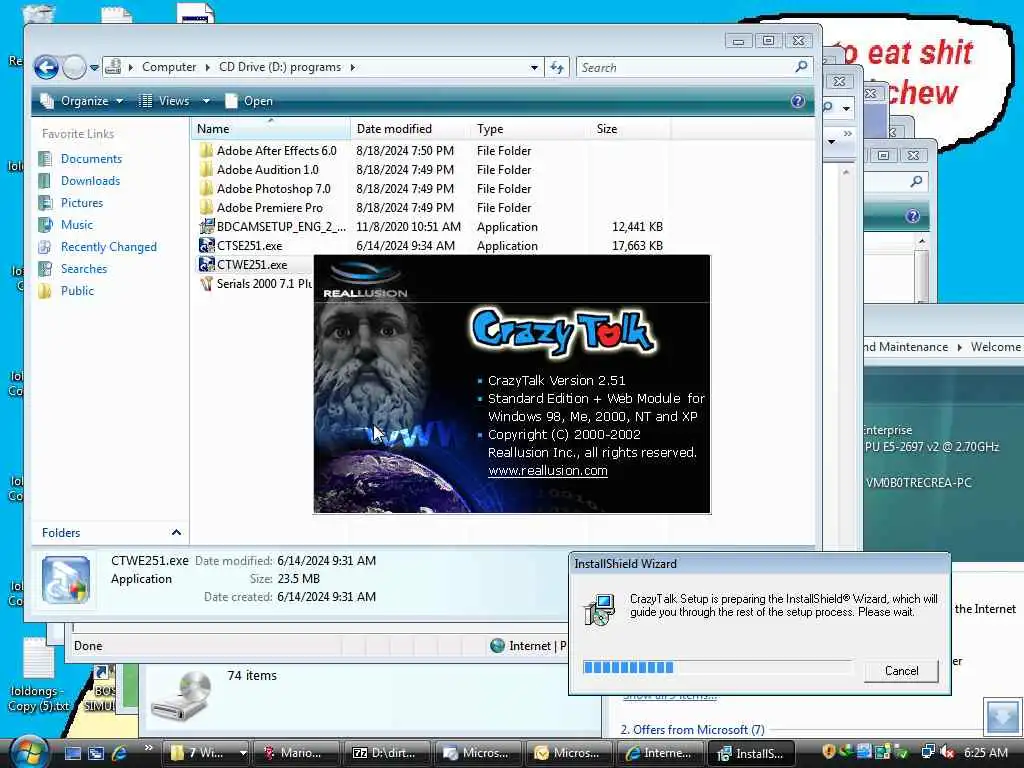The width and height of the screenshot is (1024, 768).
Task: Expand the Folders pane chevron
Action: [176, 533]
